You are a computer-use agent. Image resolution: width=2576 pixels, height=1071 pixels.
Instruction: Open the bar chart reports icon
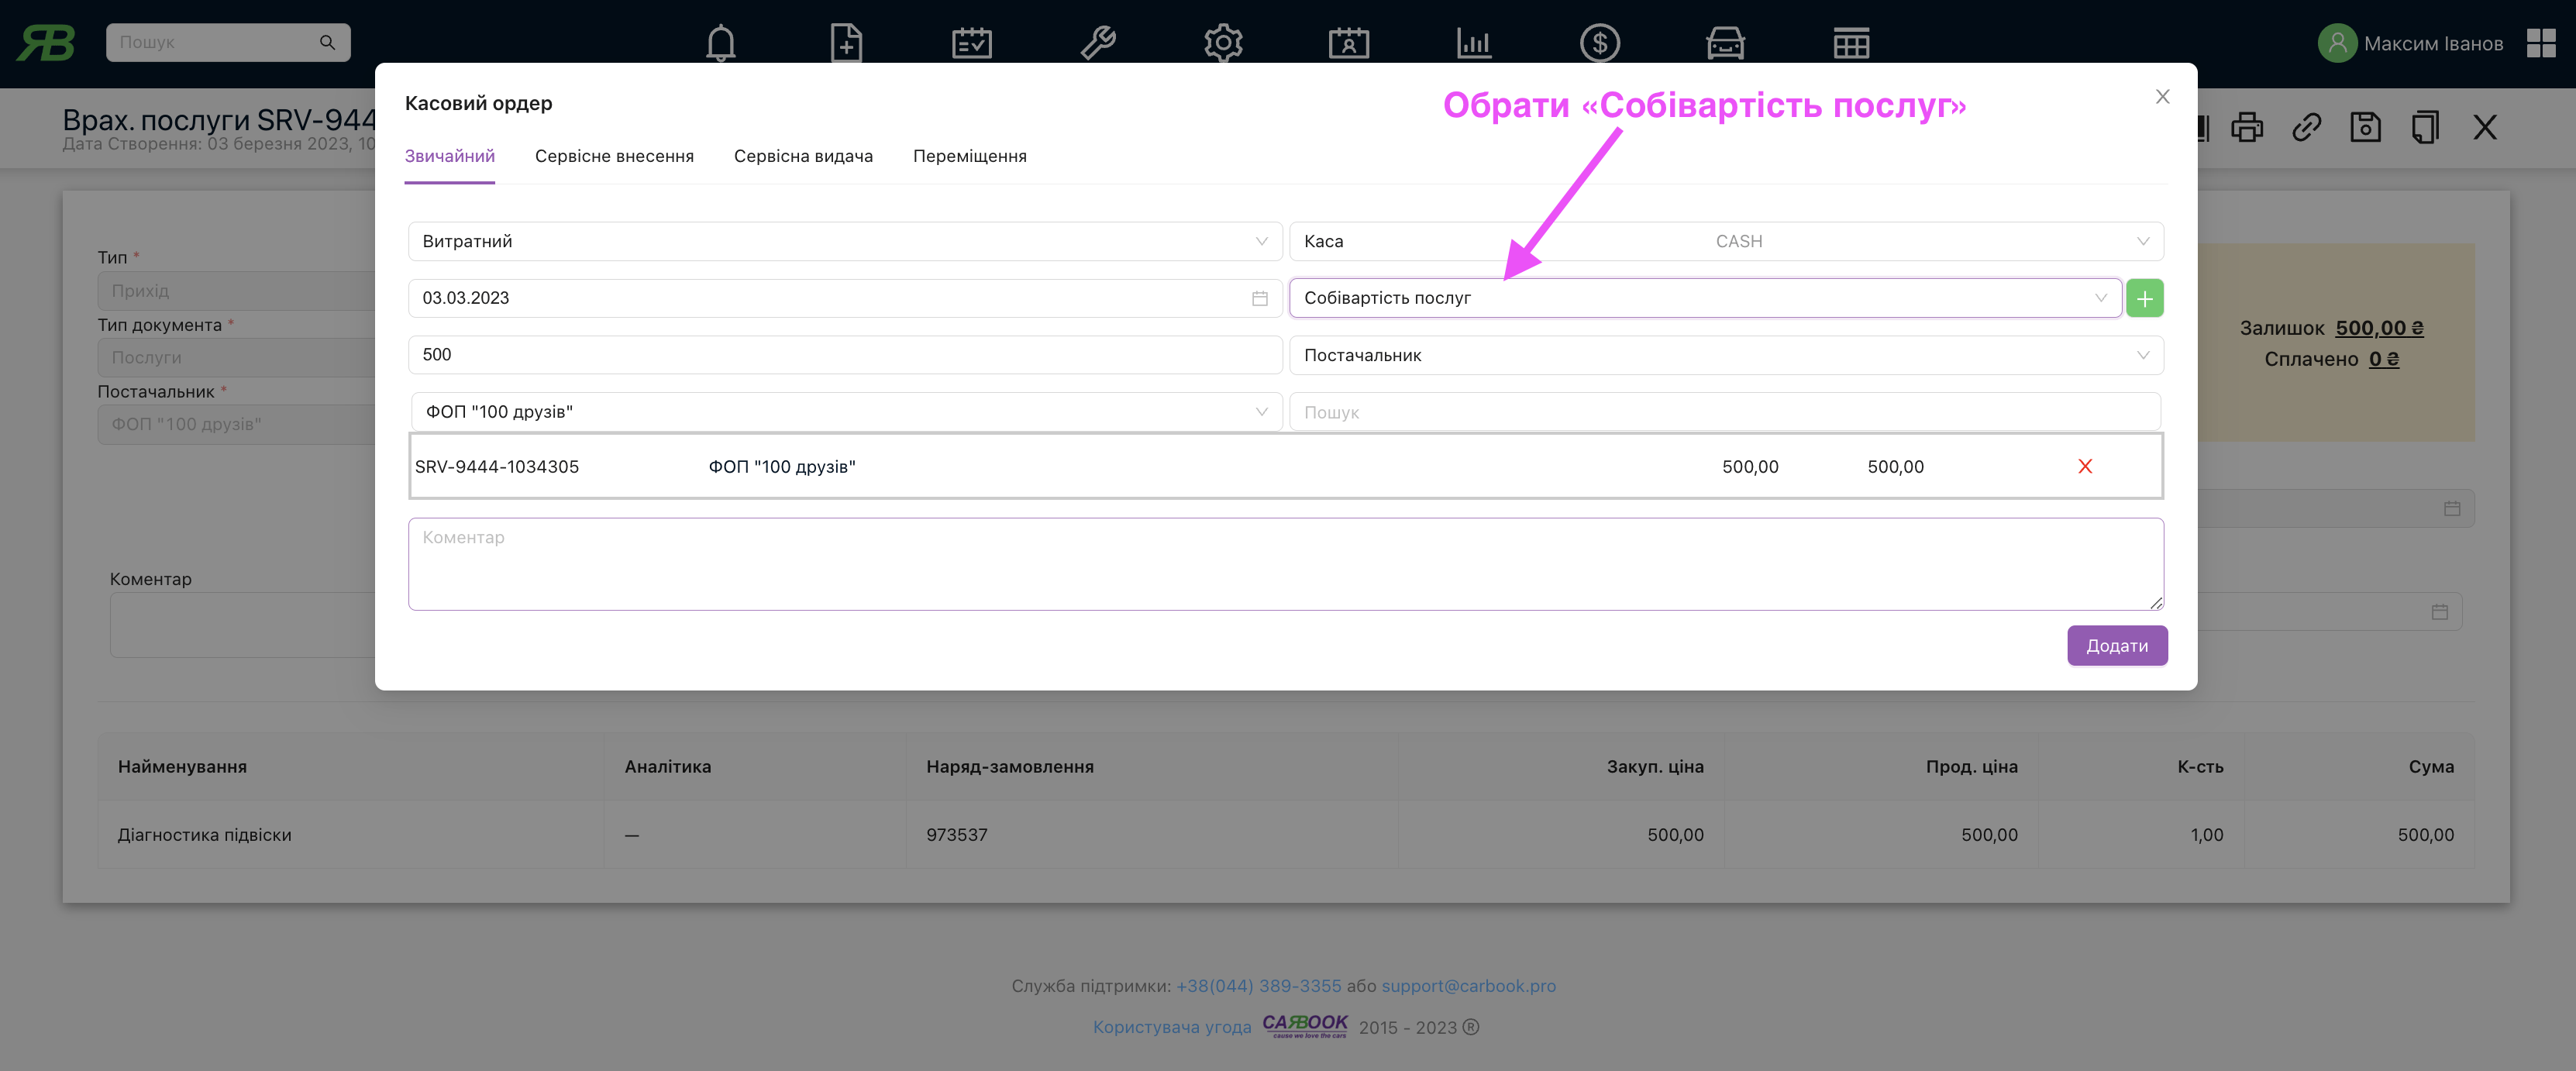click(1474, 43)
